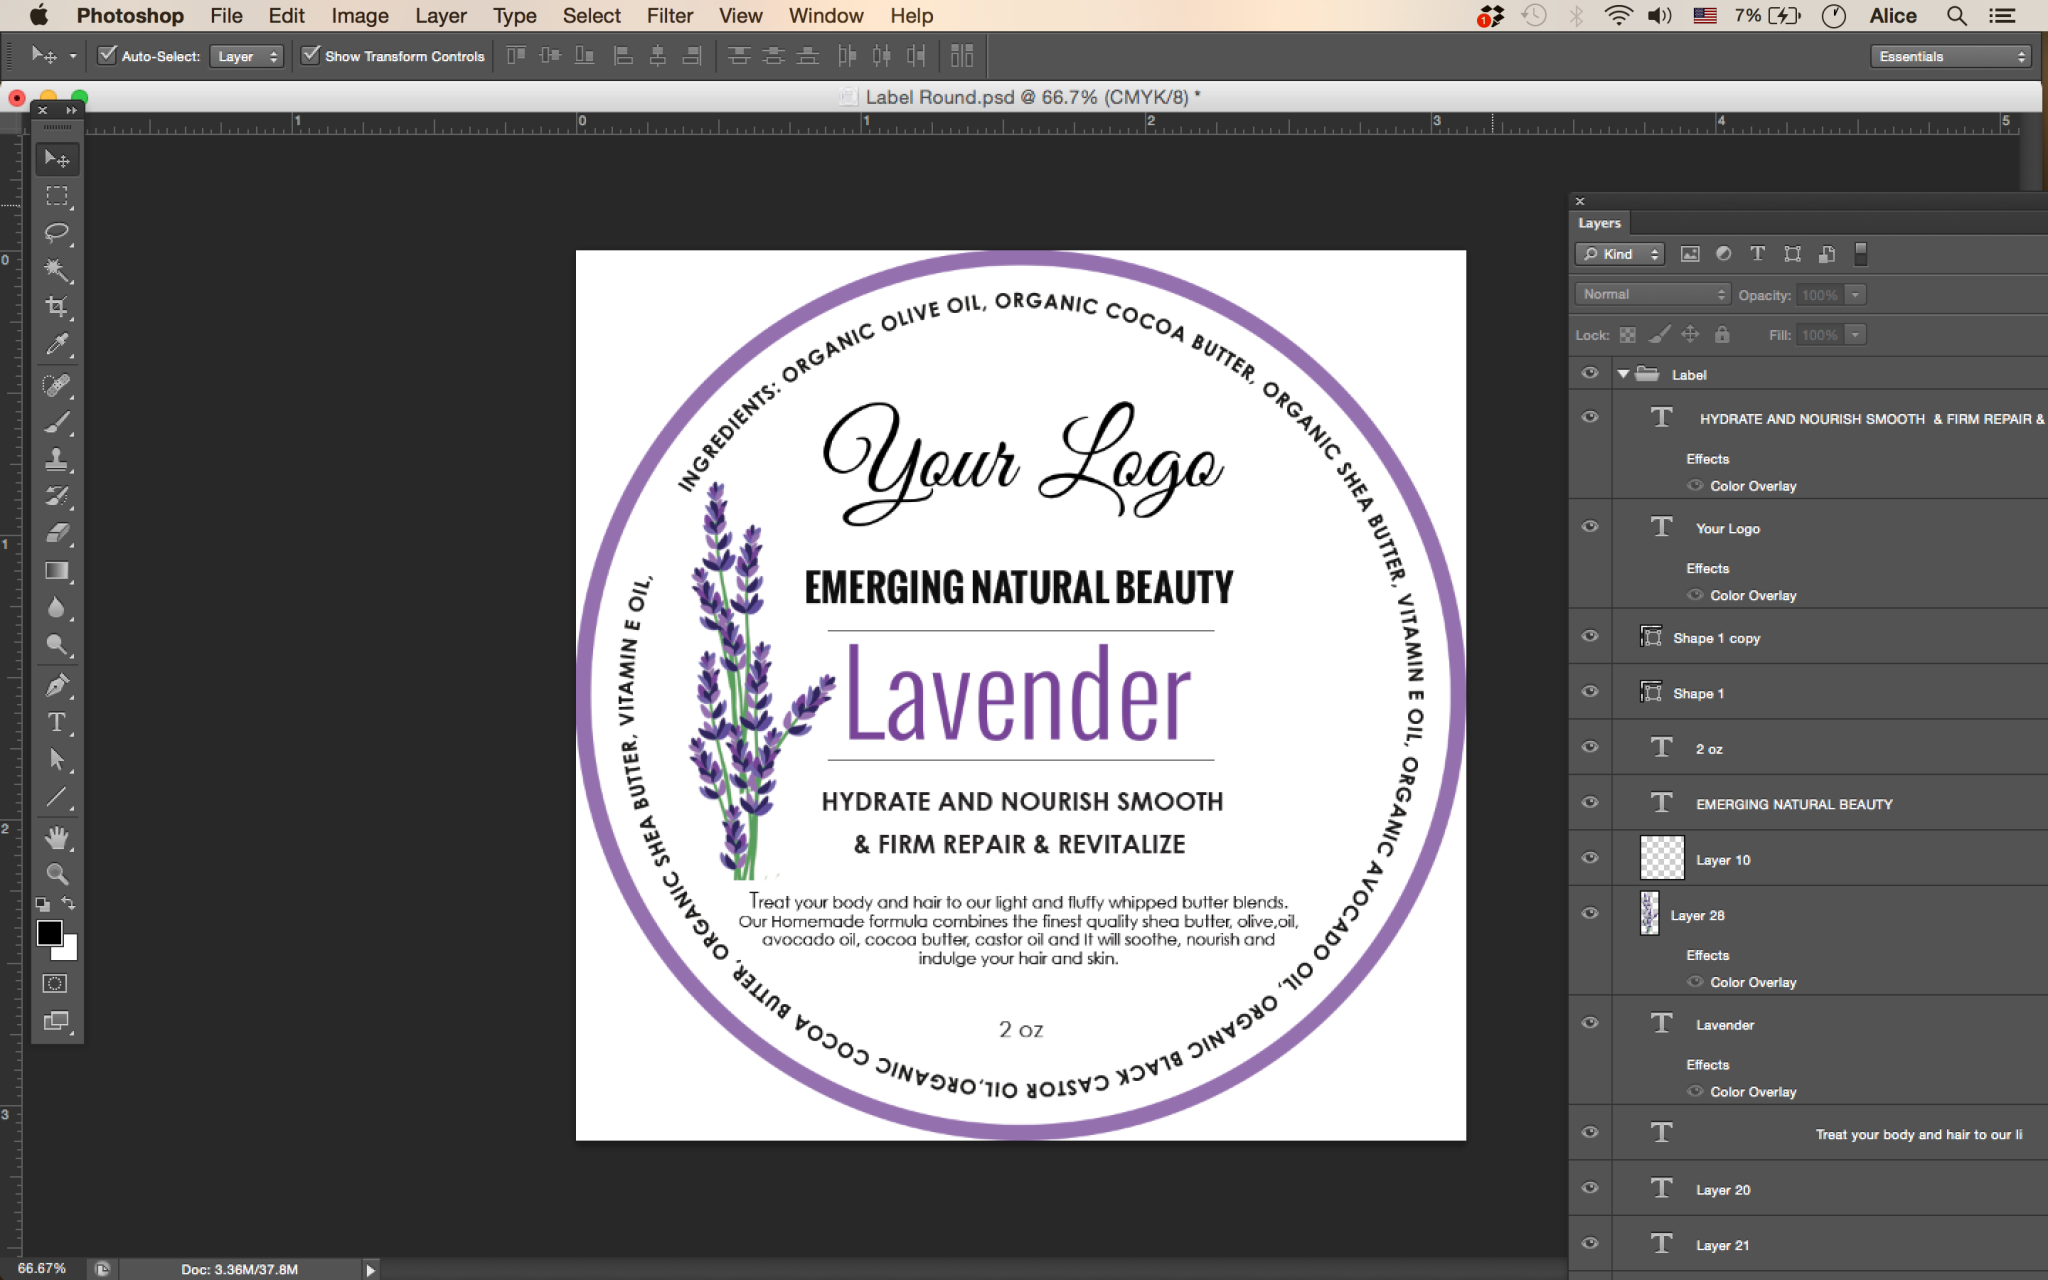Hide the Shape 1 layer
The width and height of the screenshot is (2048, 1280).
click(1589, 691)
